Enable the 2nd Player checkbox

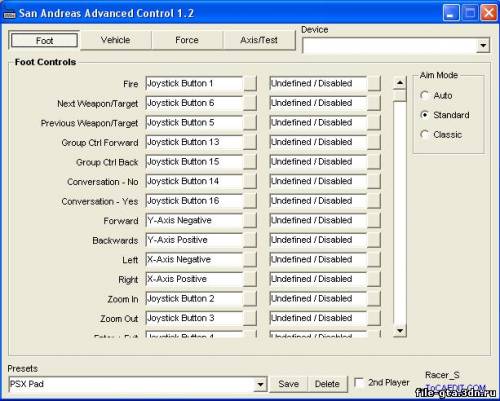click(x=359, y=383)
